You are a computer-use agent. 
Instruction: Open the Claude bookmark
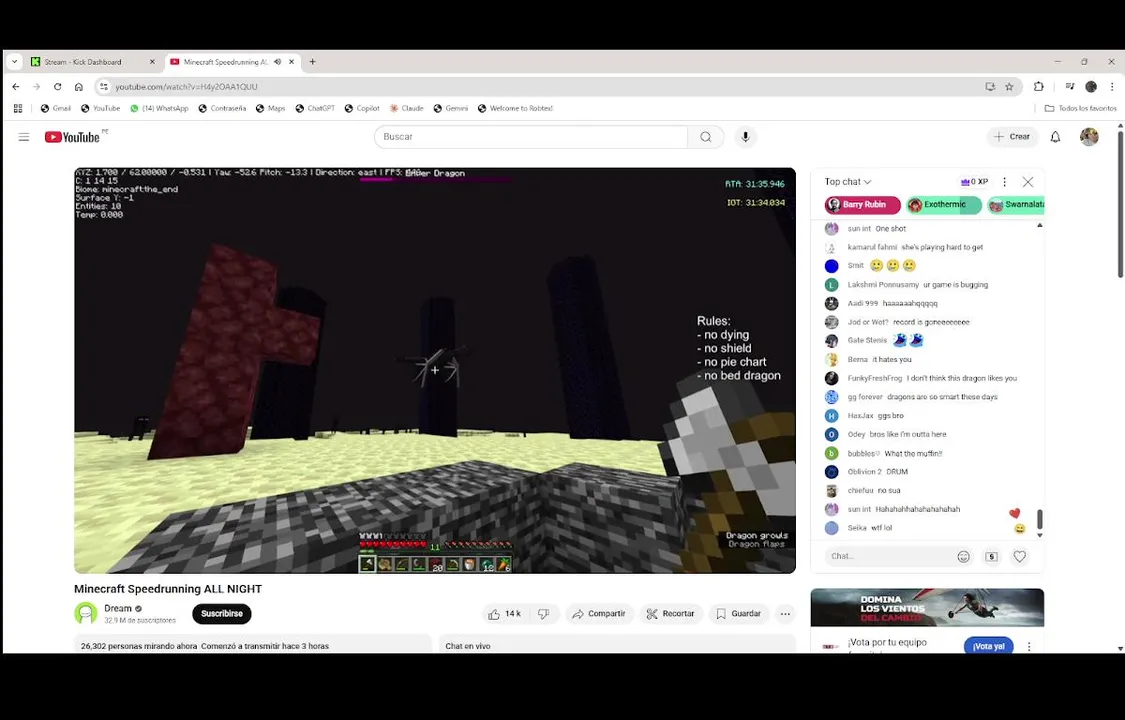406,108
